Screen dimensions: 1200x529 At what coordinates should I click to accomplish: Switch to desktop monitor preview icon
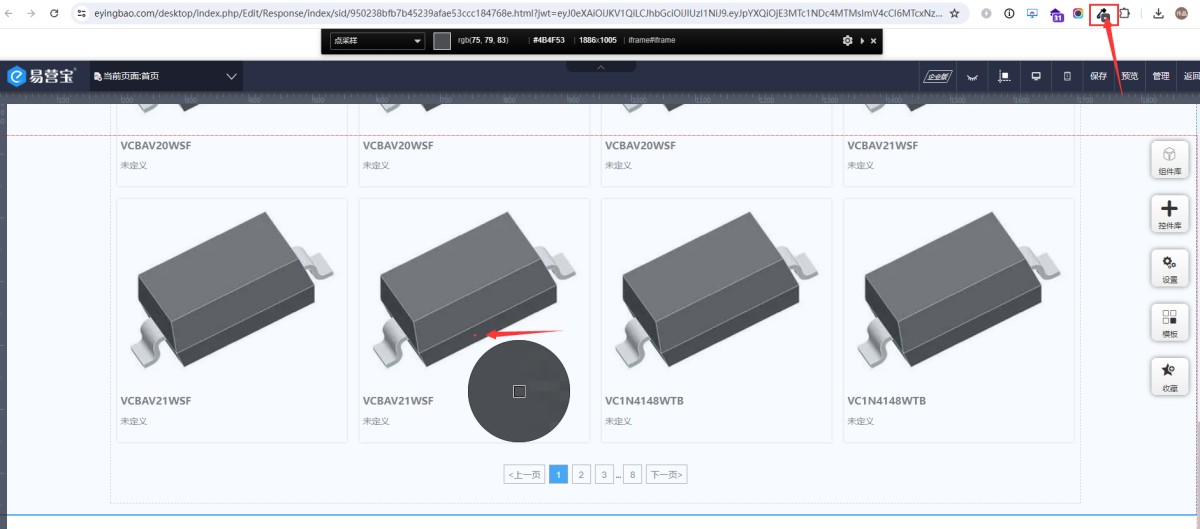tap(1036, 76)
